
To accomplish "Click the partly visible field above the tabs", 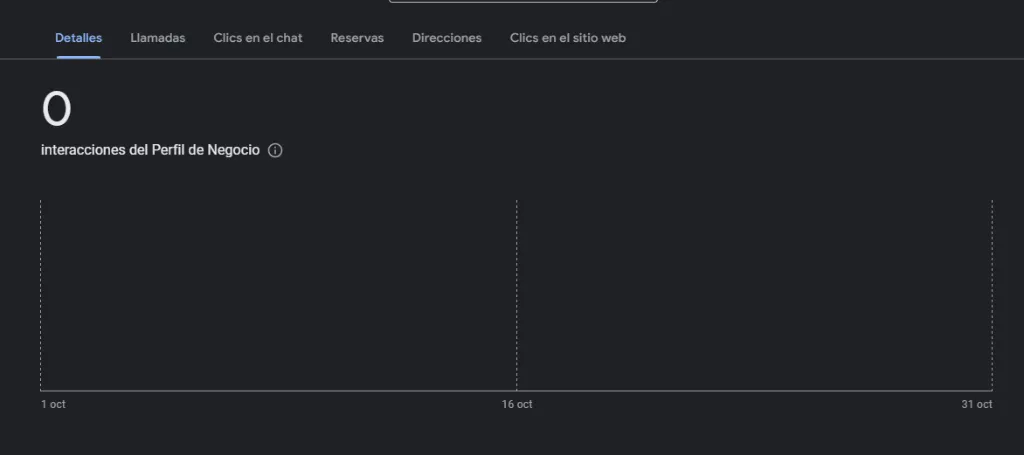I will [523, 1].
